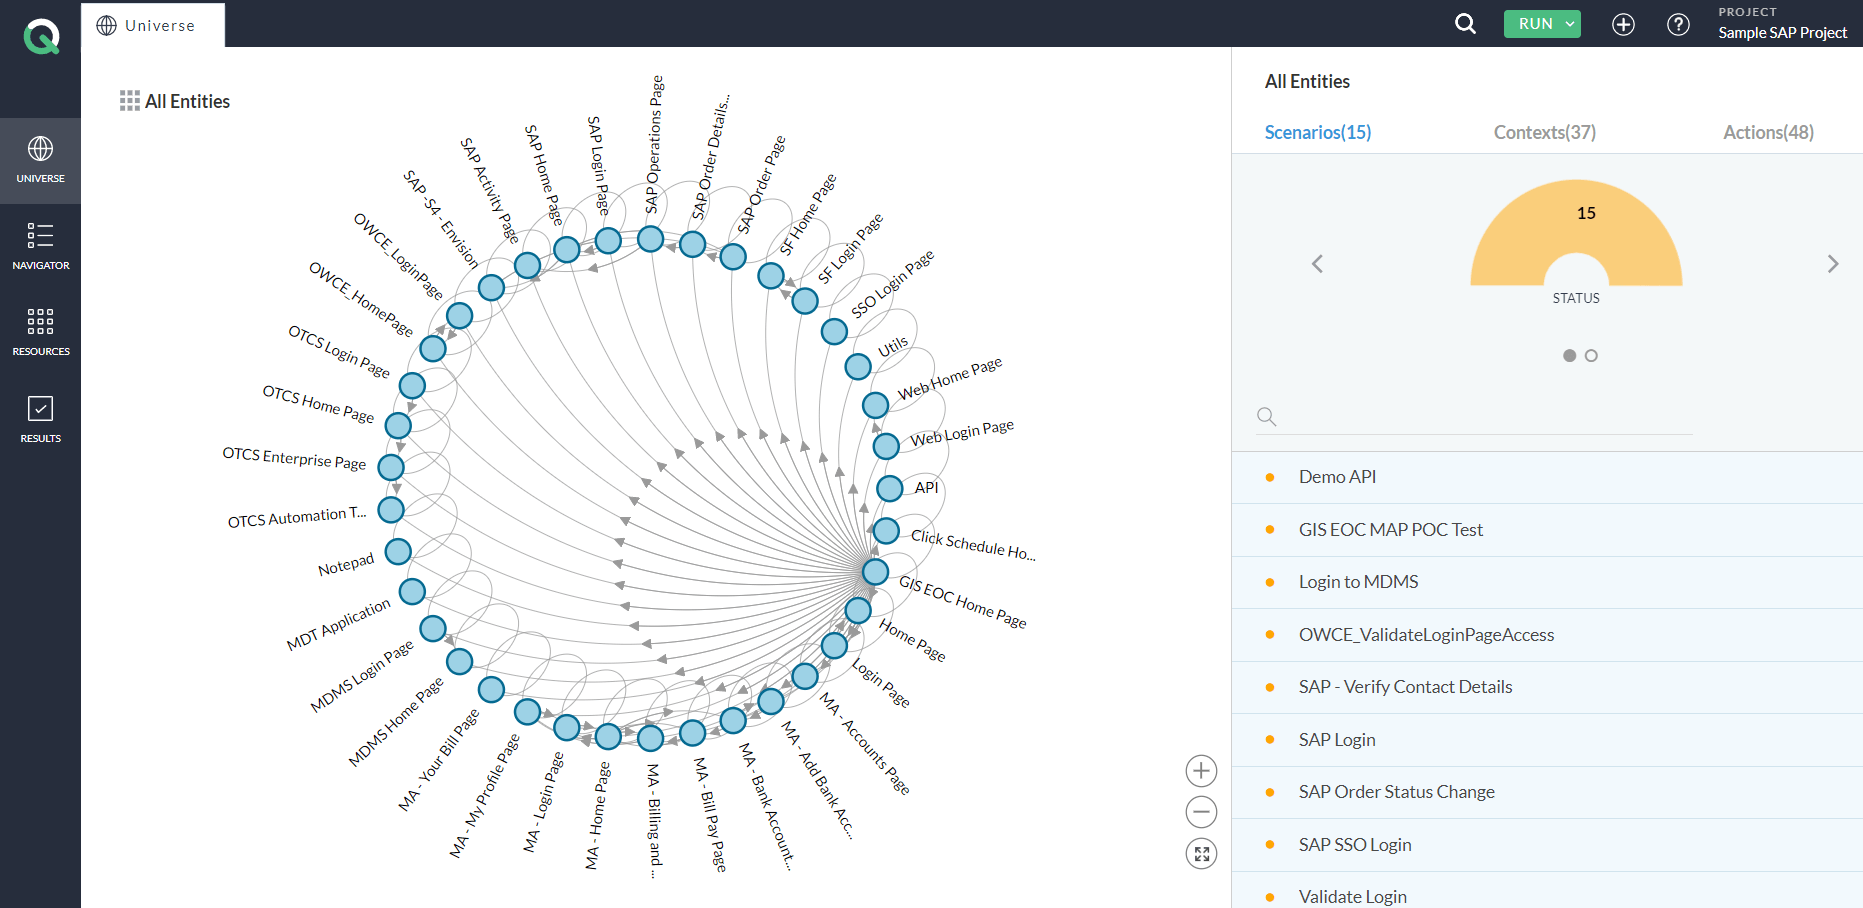Select the MA - Home Page node

click(608, 737)
